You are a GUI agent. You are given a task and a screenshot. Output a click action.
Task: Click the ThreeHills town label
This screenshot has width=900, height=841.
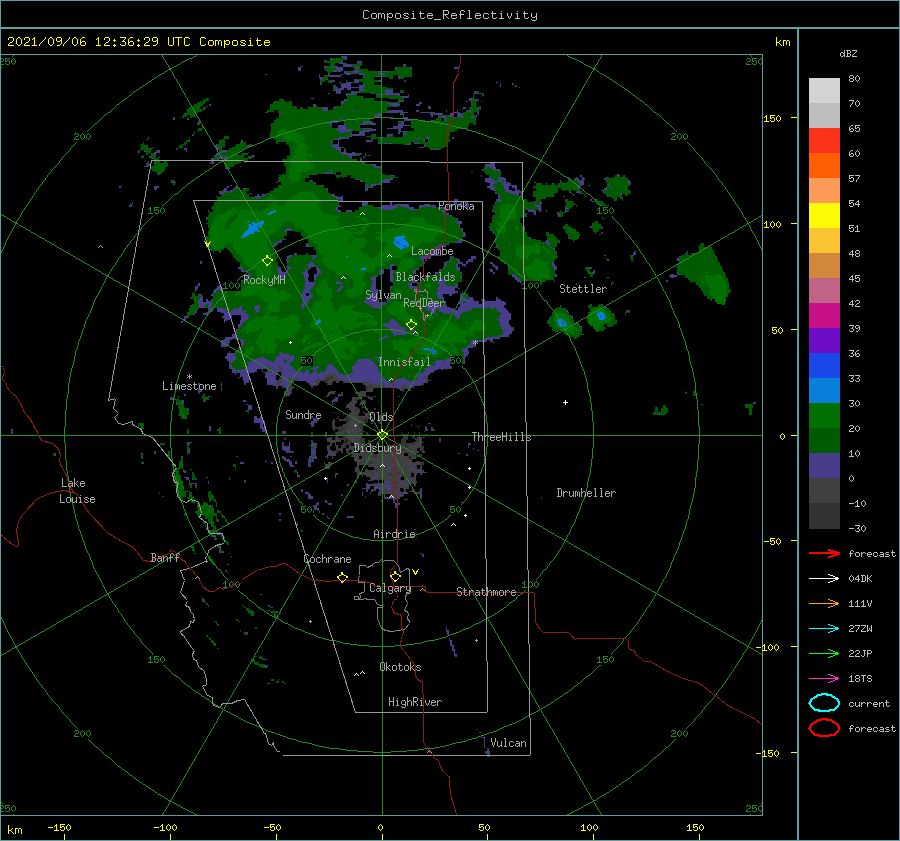[x=502, y=437]
